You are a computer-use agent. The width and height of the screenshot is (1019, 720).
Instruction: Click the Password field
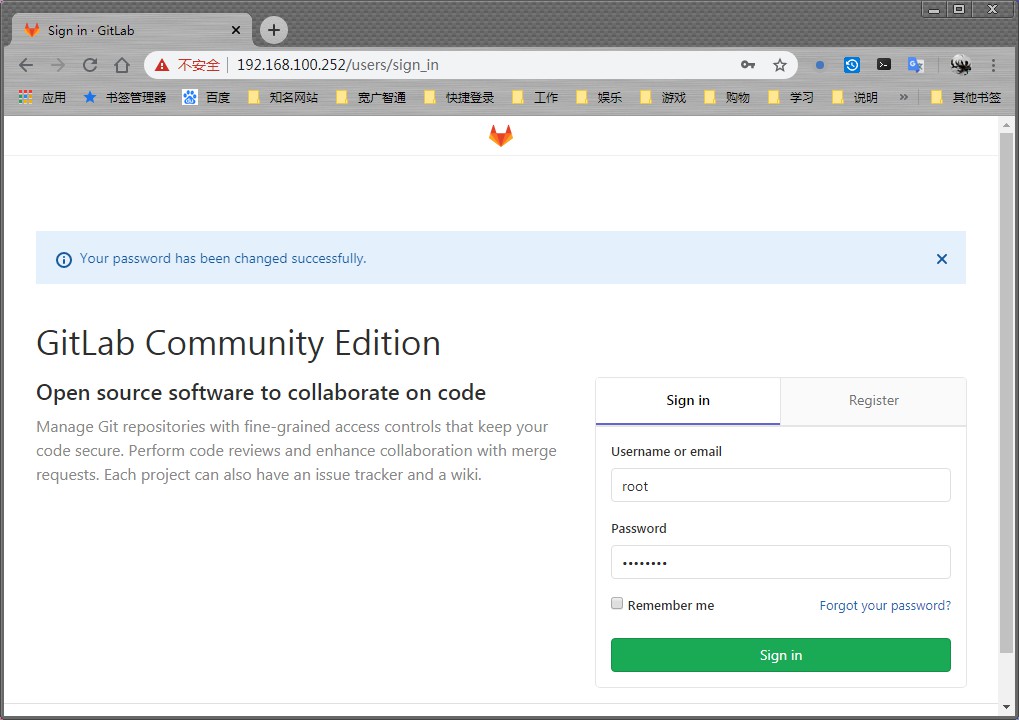click(780, 562)
